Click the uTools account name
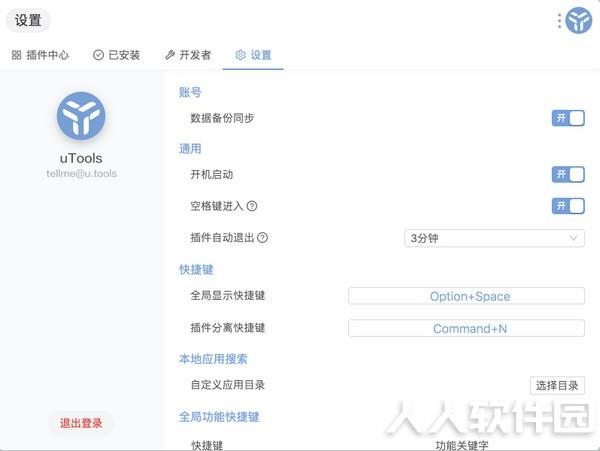This screenshot has height=451, width=600. [x=81, y=158]
